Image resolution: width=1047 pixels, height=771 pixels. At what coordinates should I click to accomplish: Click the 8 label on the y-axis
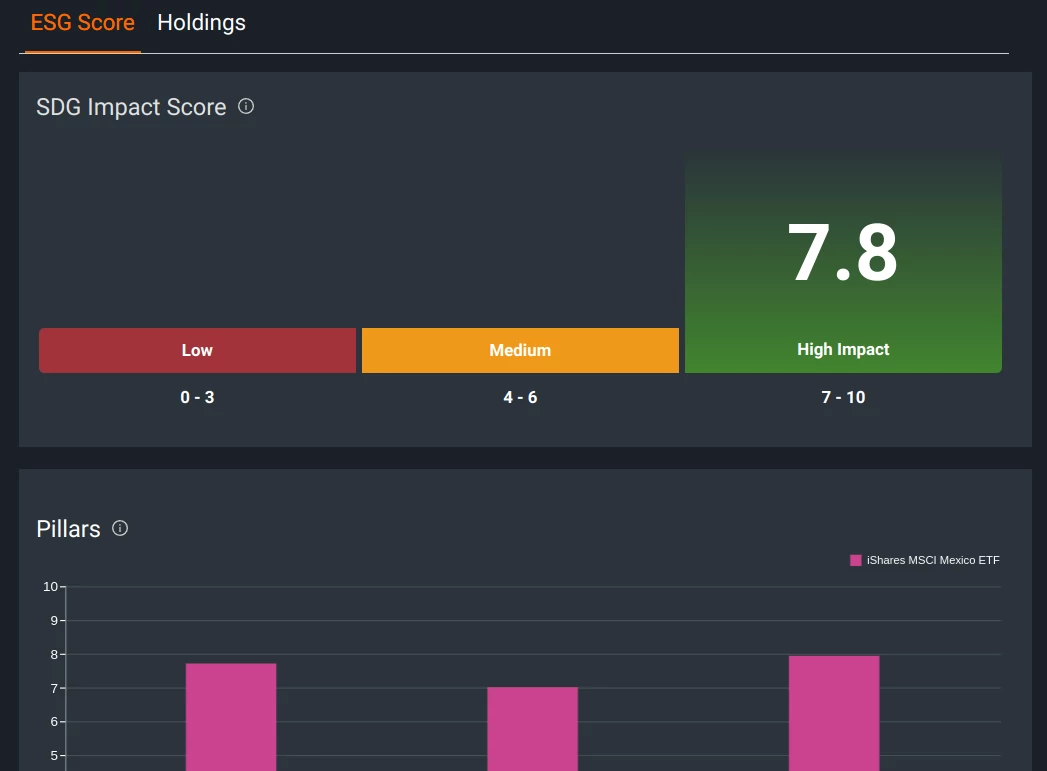click(53, 654)
